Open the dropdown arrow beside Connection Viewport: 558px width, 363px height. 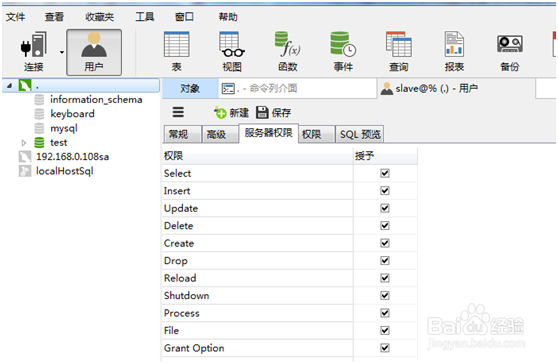[x=62, y=52]
